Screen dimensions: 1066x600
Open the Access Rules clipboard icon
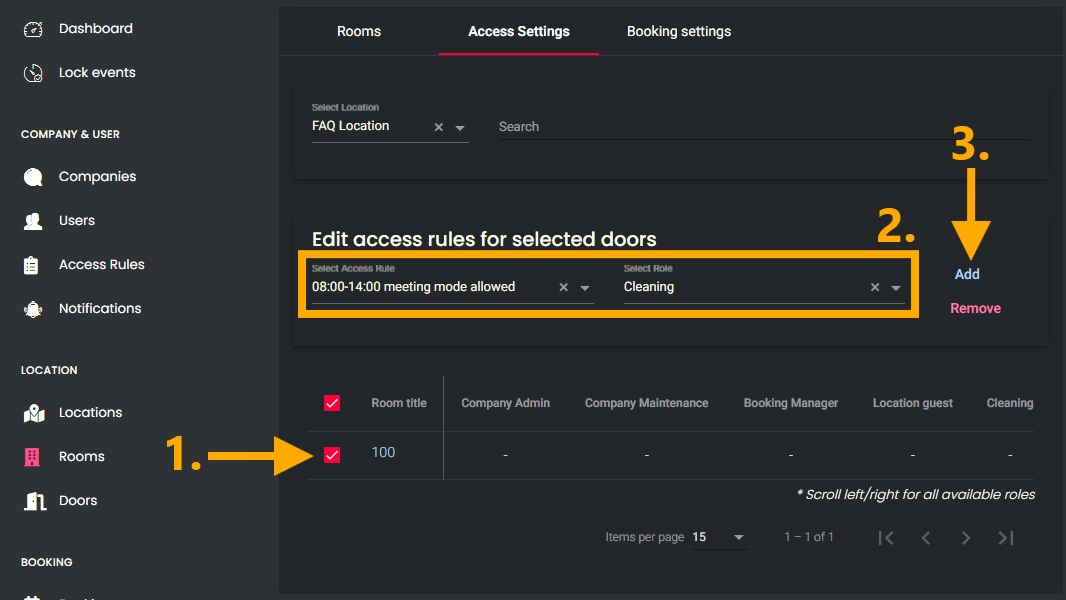(33, 265)
